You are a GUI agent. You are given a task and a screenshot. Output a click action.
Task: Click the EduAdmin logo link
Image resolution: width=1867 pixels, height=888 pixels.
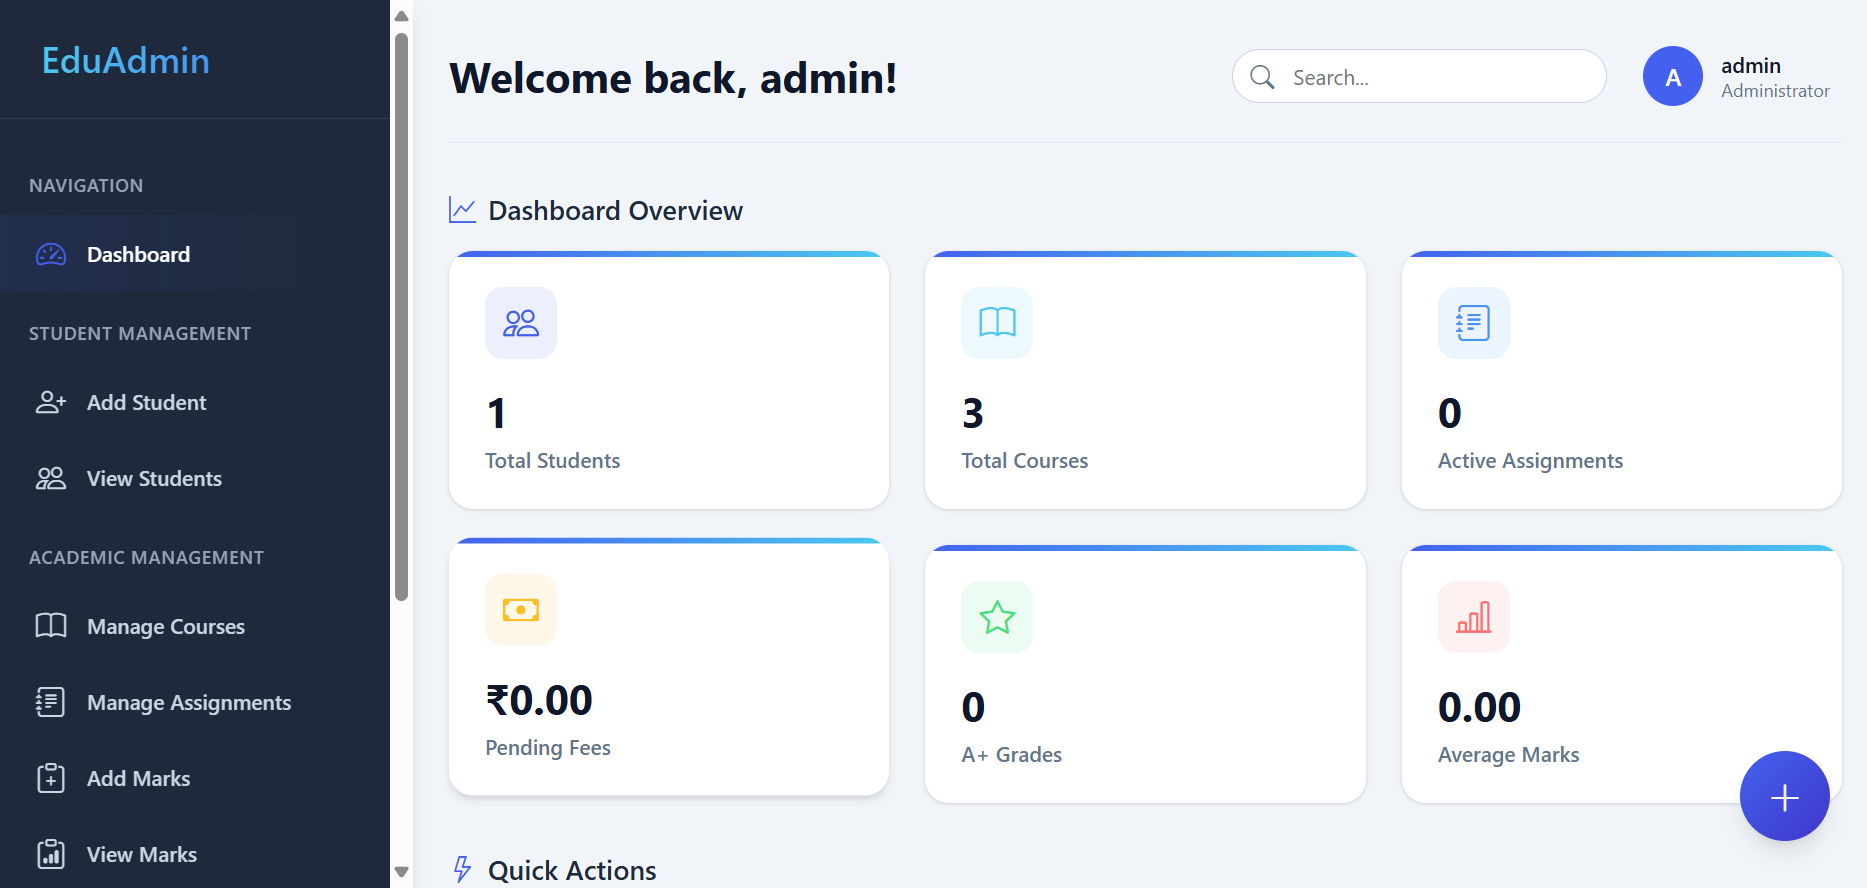126,61
